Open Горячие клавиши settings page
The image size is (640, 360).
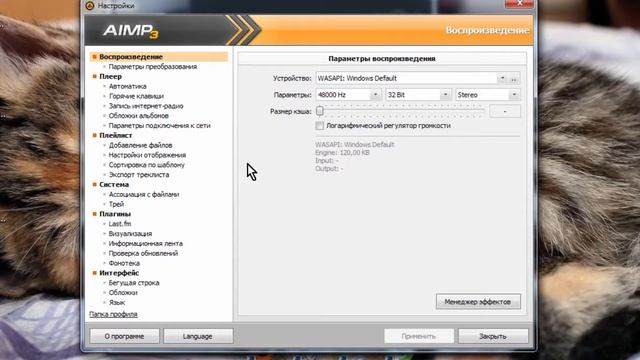point(136,96)
